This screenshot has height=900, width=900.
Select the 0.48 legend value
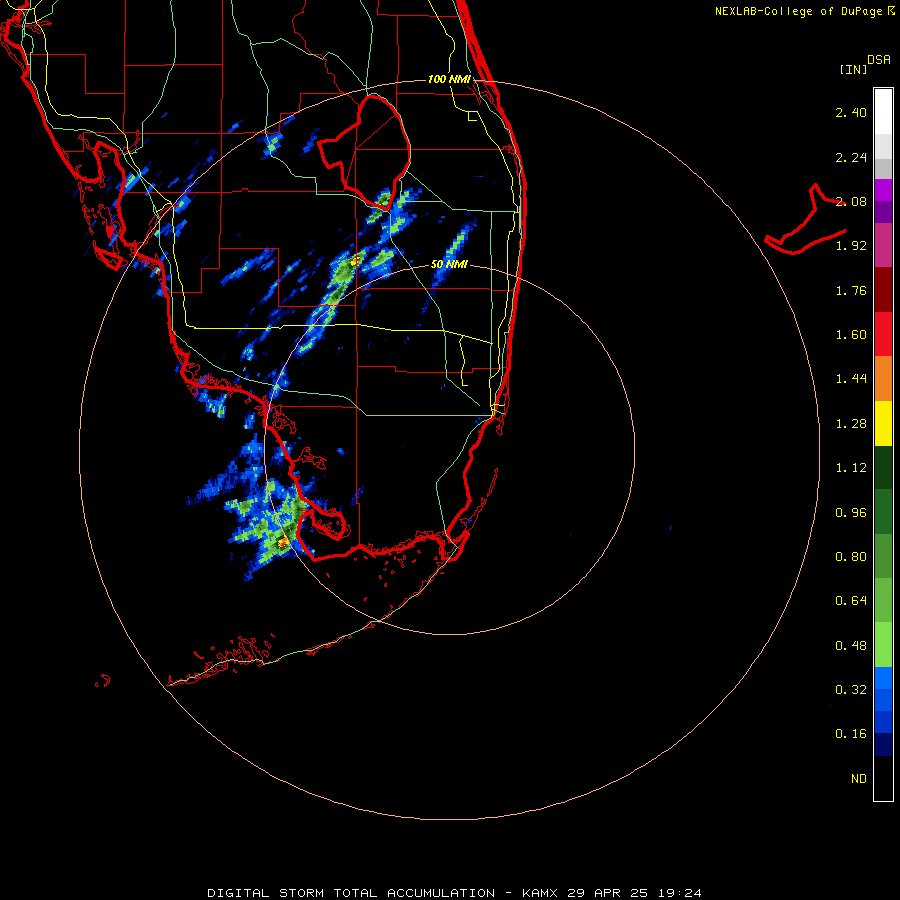coord(851,646)
